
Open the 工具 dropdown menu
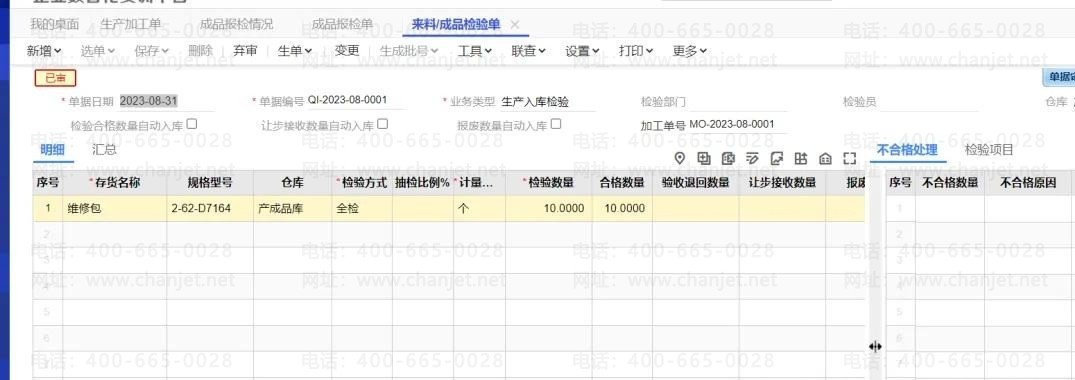pyautogui.click(x=475, y=51)
